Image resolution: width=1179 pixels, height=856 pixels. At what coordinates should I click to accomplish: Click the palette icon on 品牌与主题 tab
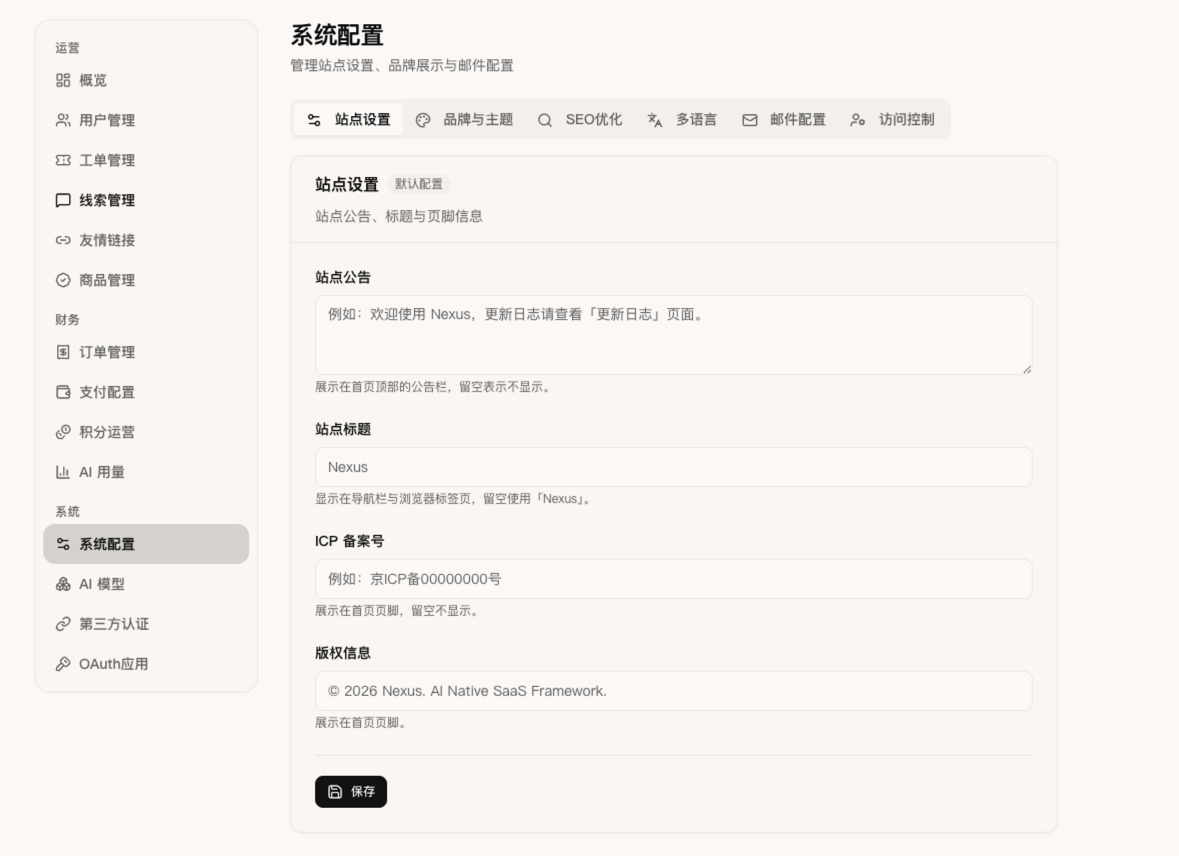coord(423,120)
